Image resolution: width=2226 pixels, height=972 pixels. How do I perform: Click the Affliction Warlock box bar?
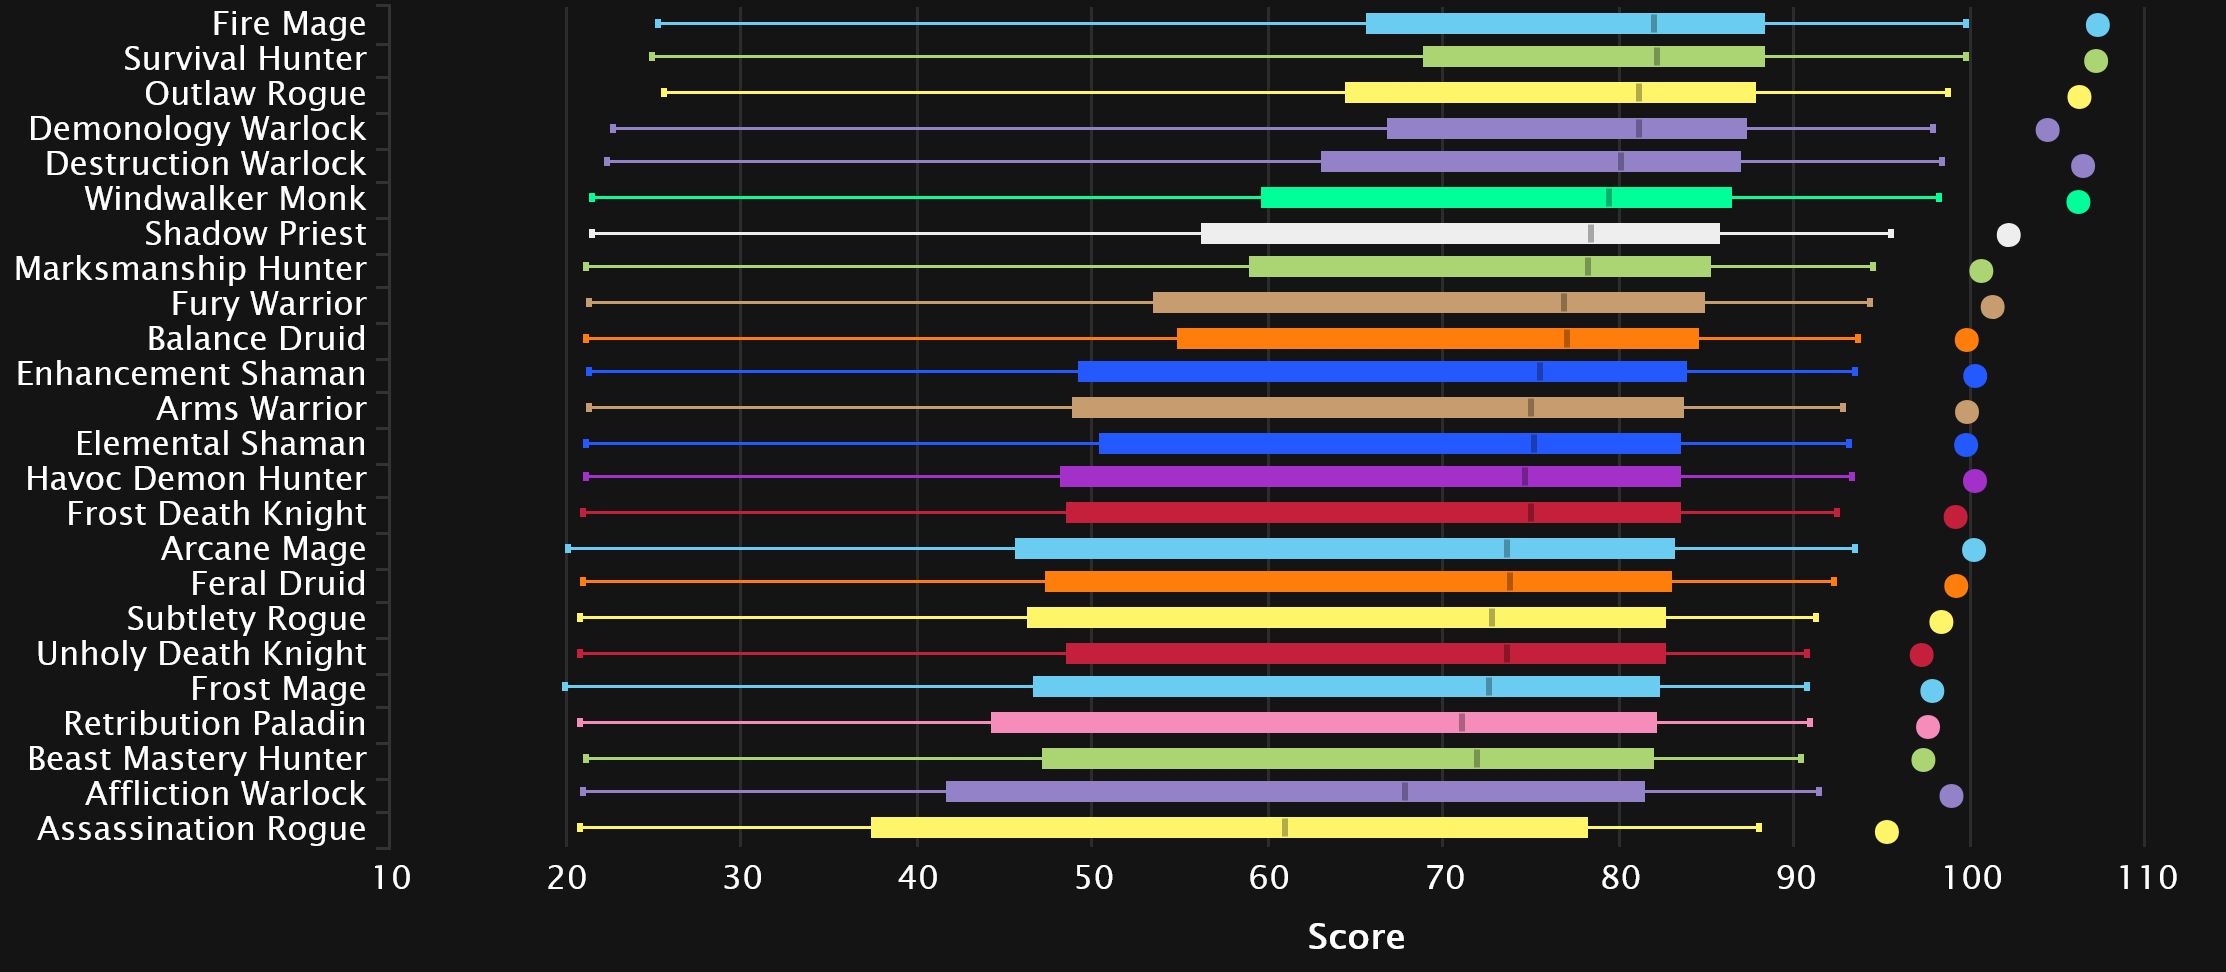point(1295,792)
